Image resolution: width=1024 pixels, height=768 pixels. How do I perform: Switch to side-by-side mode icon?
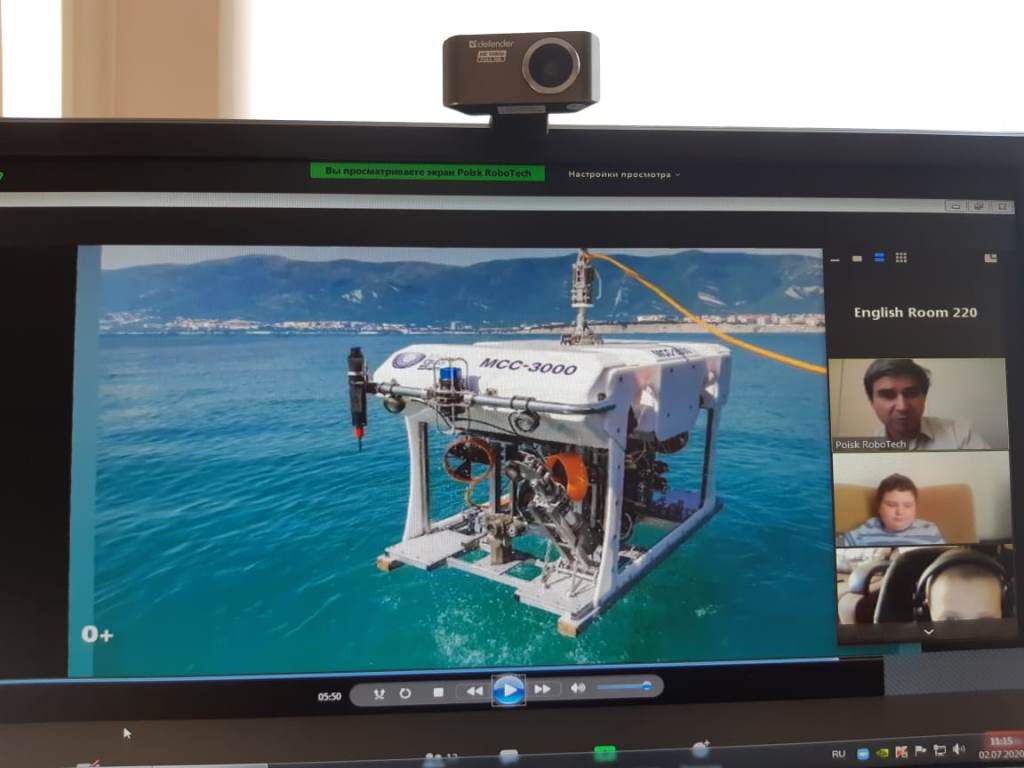click(991, 258)
